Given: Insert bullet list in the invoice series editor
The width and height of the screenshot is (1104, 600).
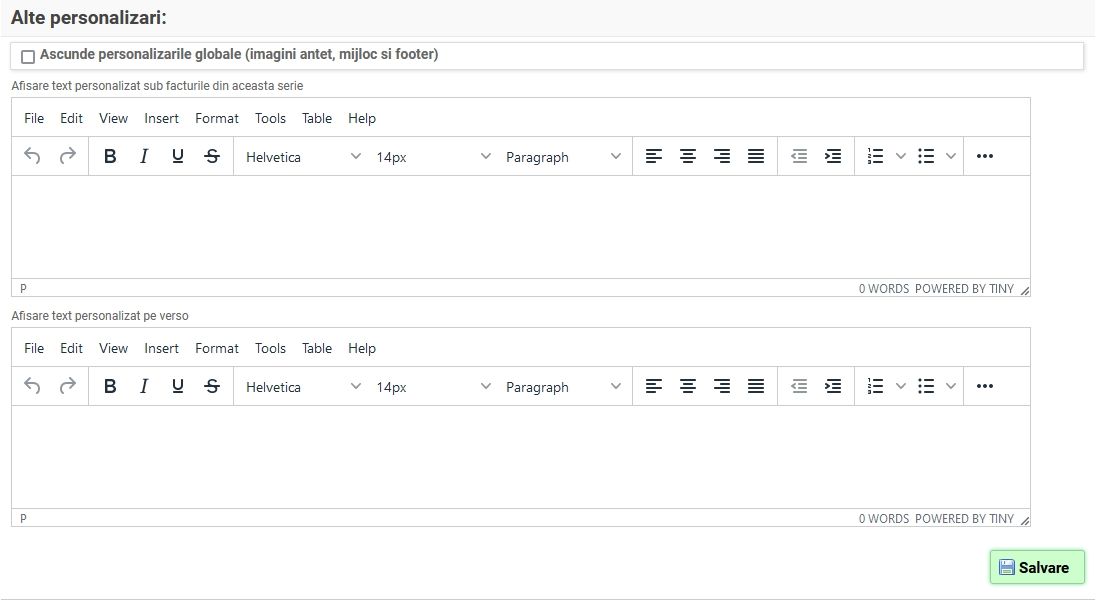Looking at the screenshot, I should point(926,156).
